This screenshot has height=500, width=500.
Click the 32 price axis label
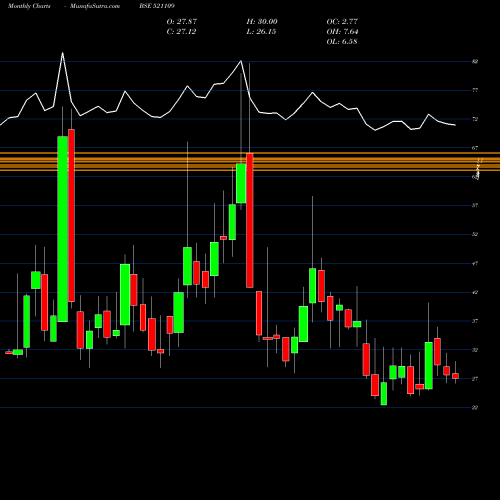[475, 350]
